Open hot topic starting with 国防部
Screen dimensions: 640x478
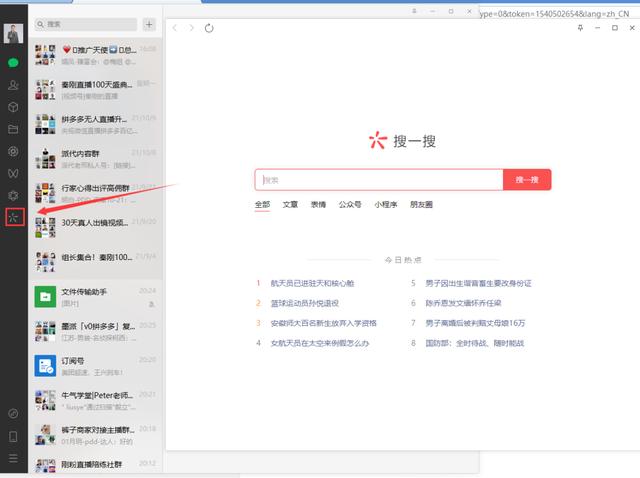point(474,343)
